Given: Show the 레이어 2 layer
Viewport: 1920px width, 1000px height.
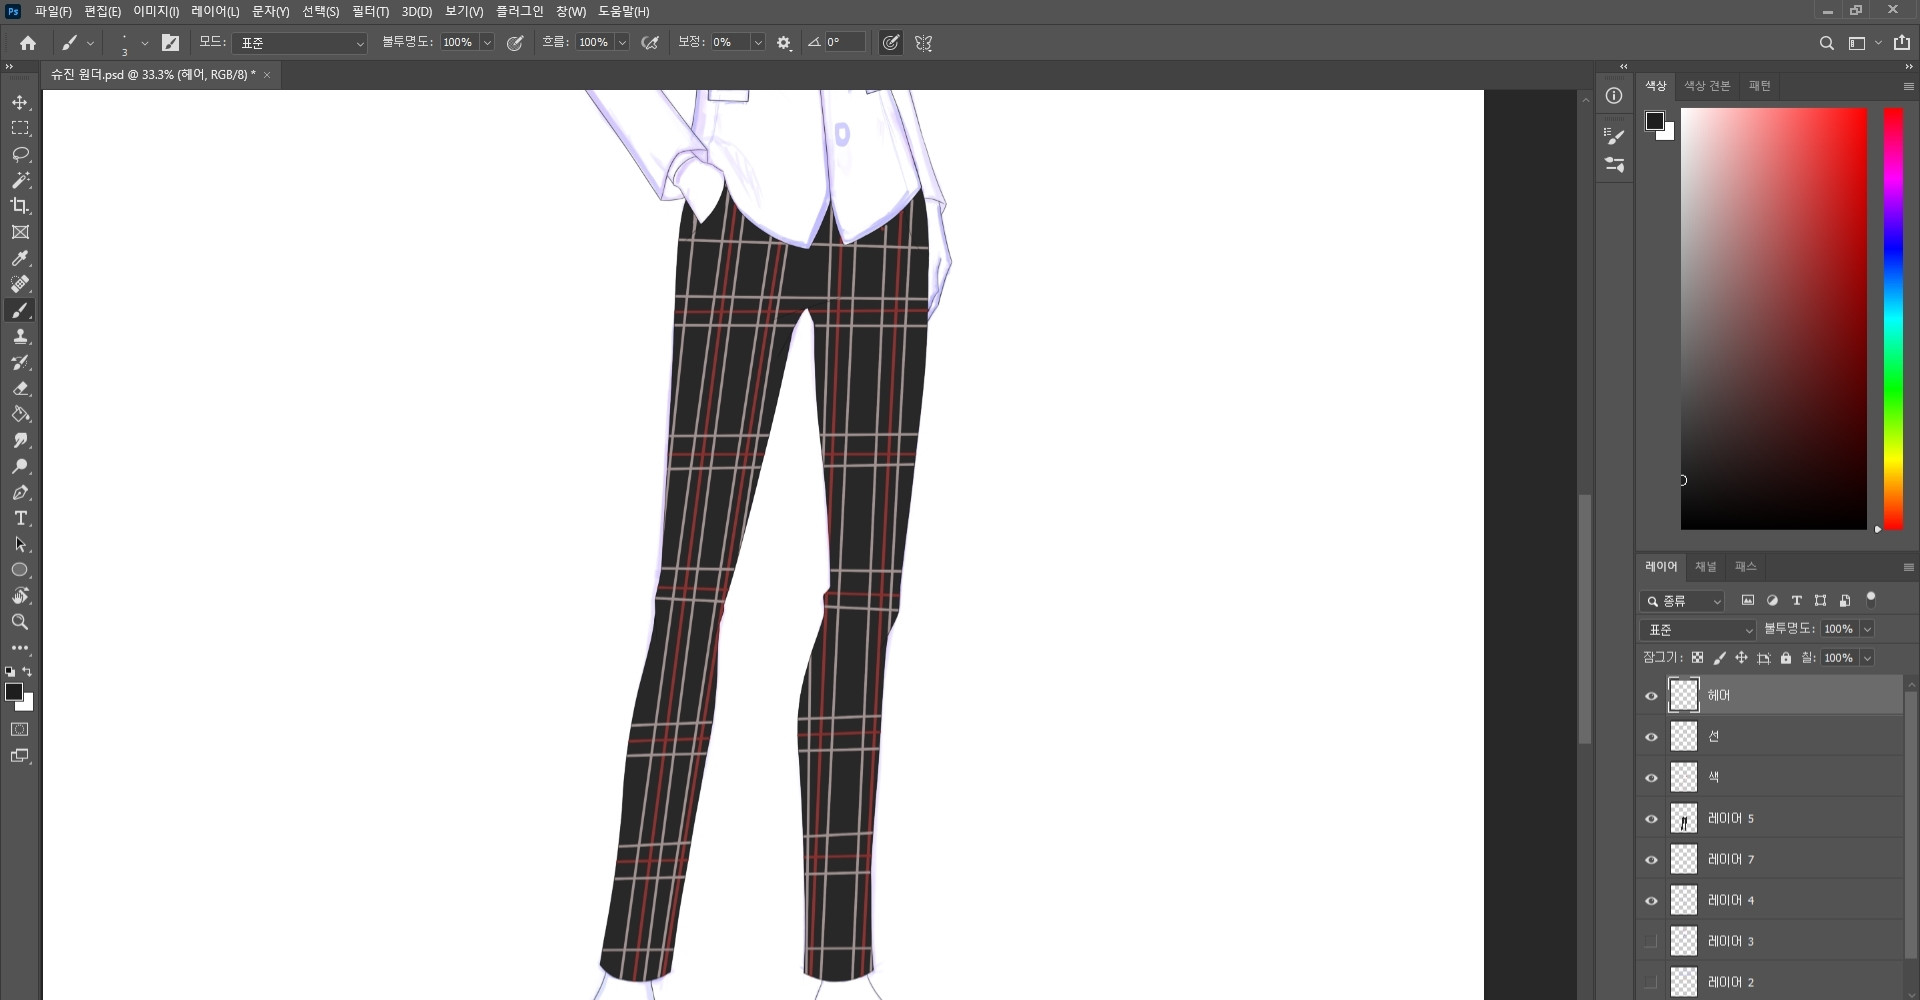Looking at the screenshot, I should point(1651,983).
